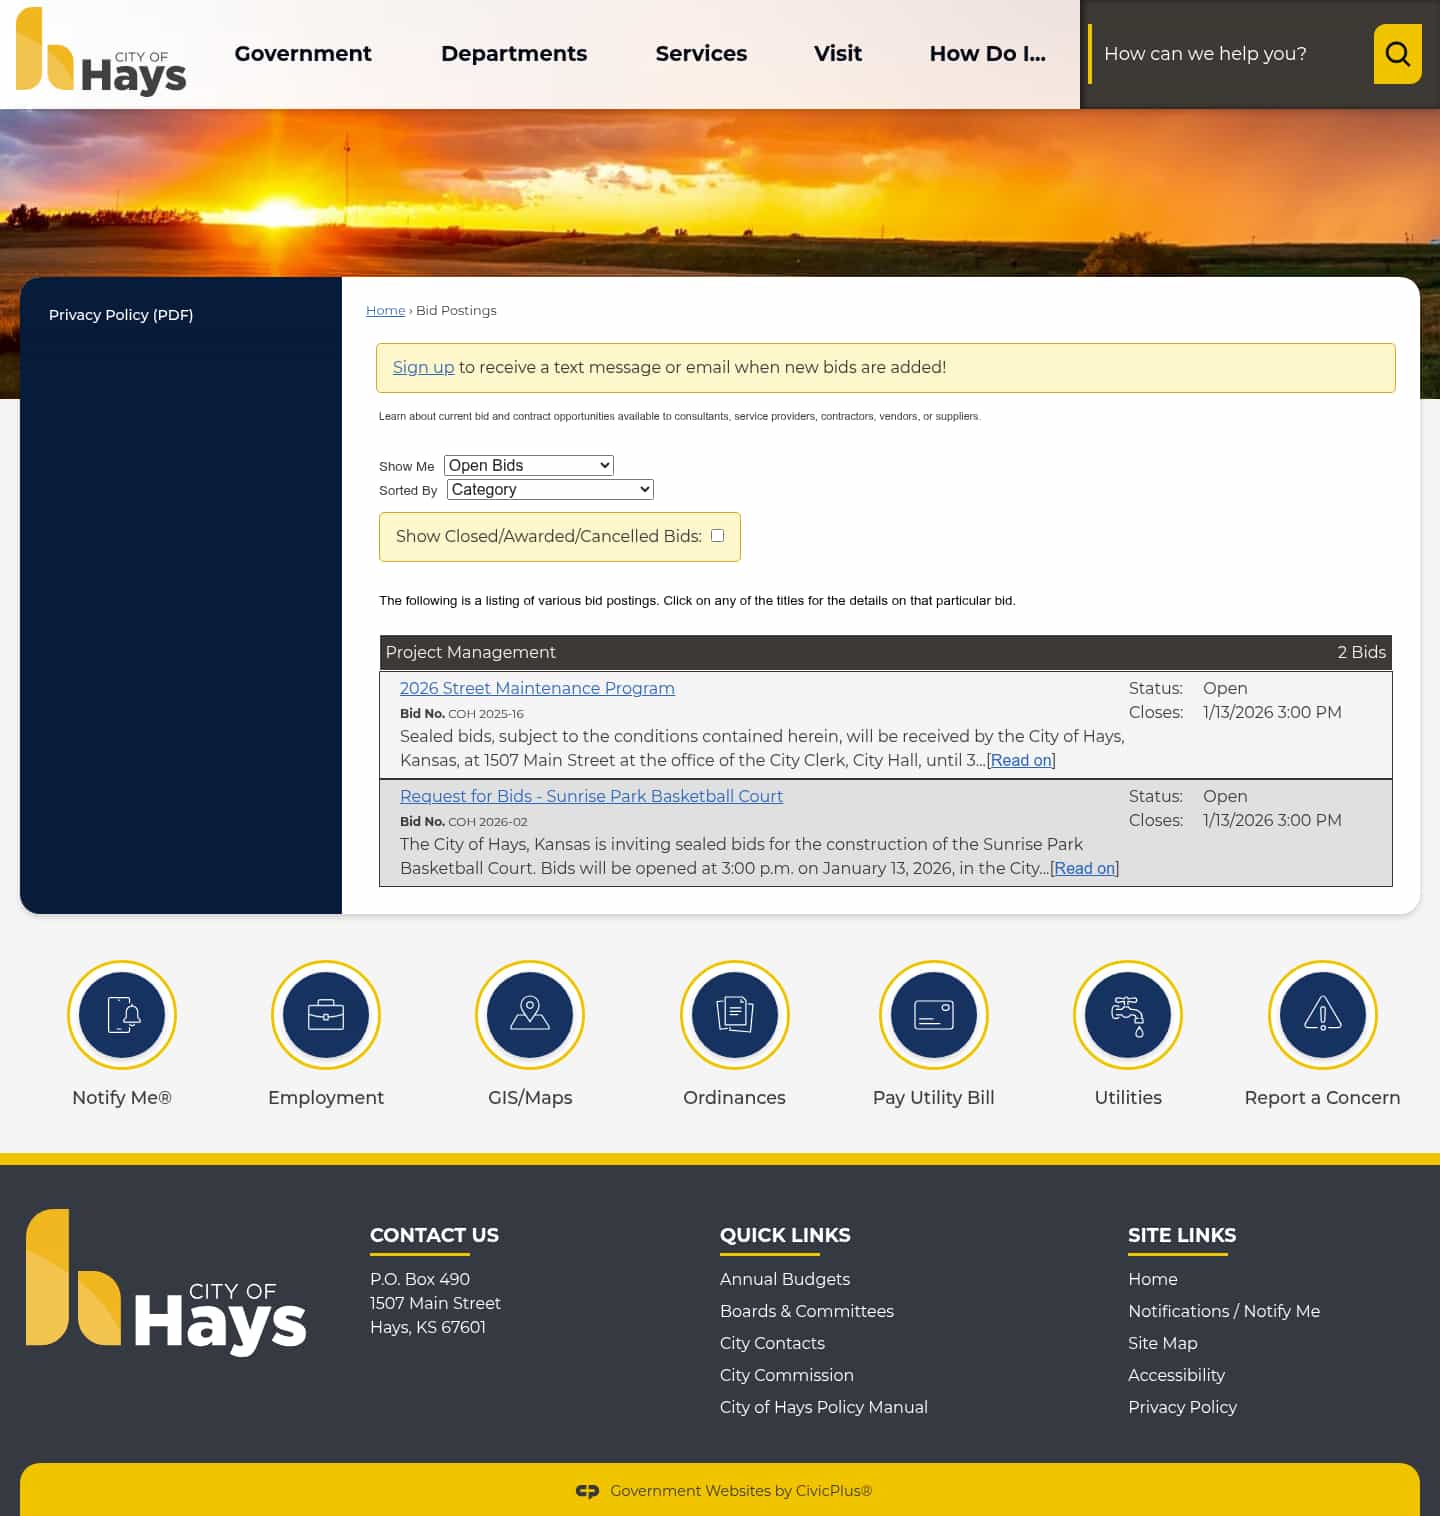
Task: Click the Pay Utility Bill label
Action: coord(934,1098)
